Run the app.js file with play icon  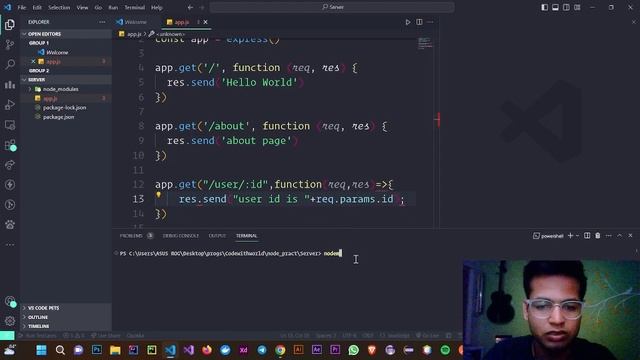pos(407,22)
